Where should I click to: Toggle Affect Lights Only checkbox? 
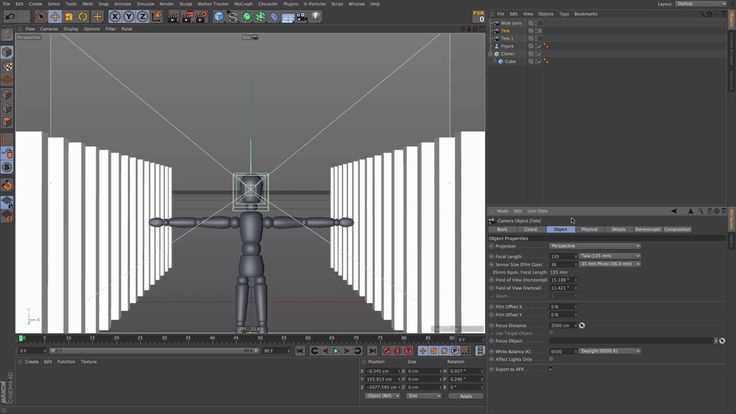(551, 359)
